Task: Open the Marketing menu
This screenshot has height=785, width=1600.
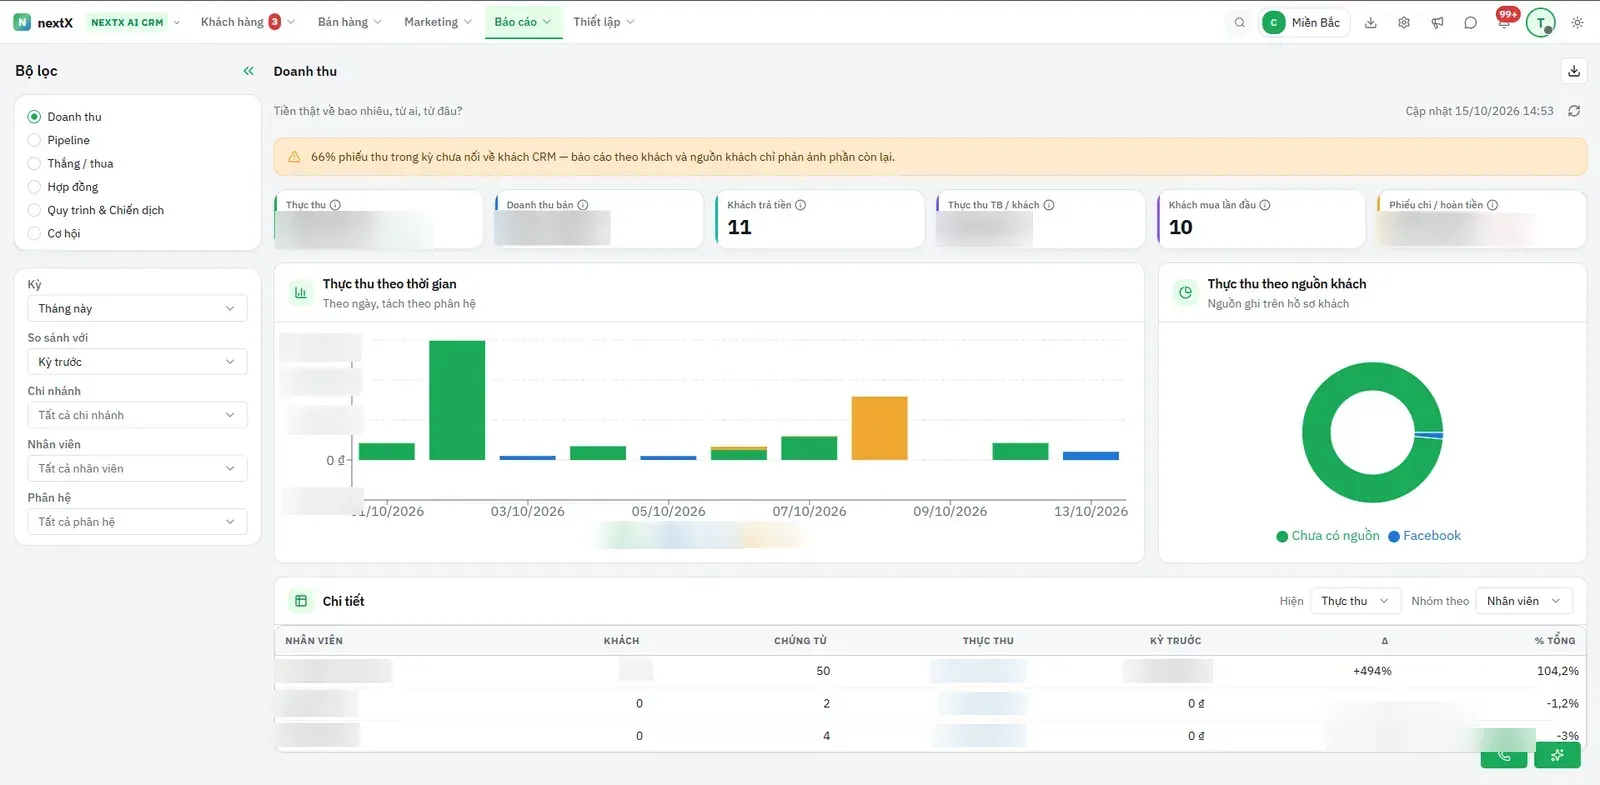Action: pos(437,22)
